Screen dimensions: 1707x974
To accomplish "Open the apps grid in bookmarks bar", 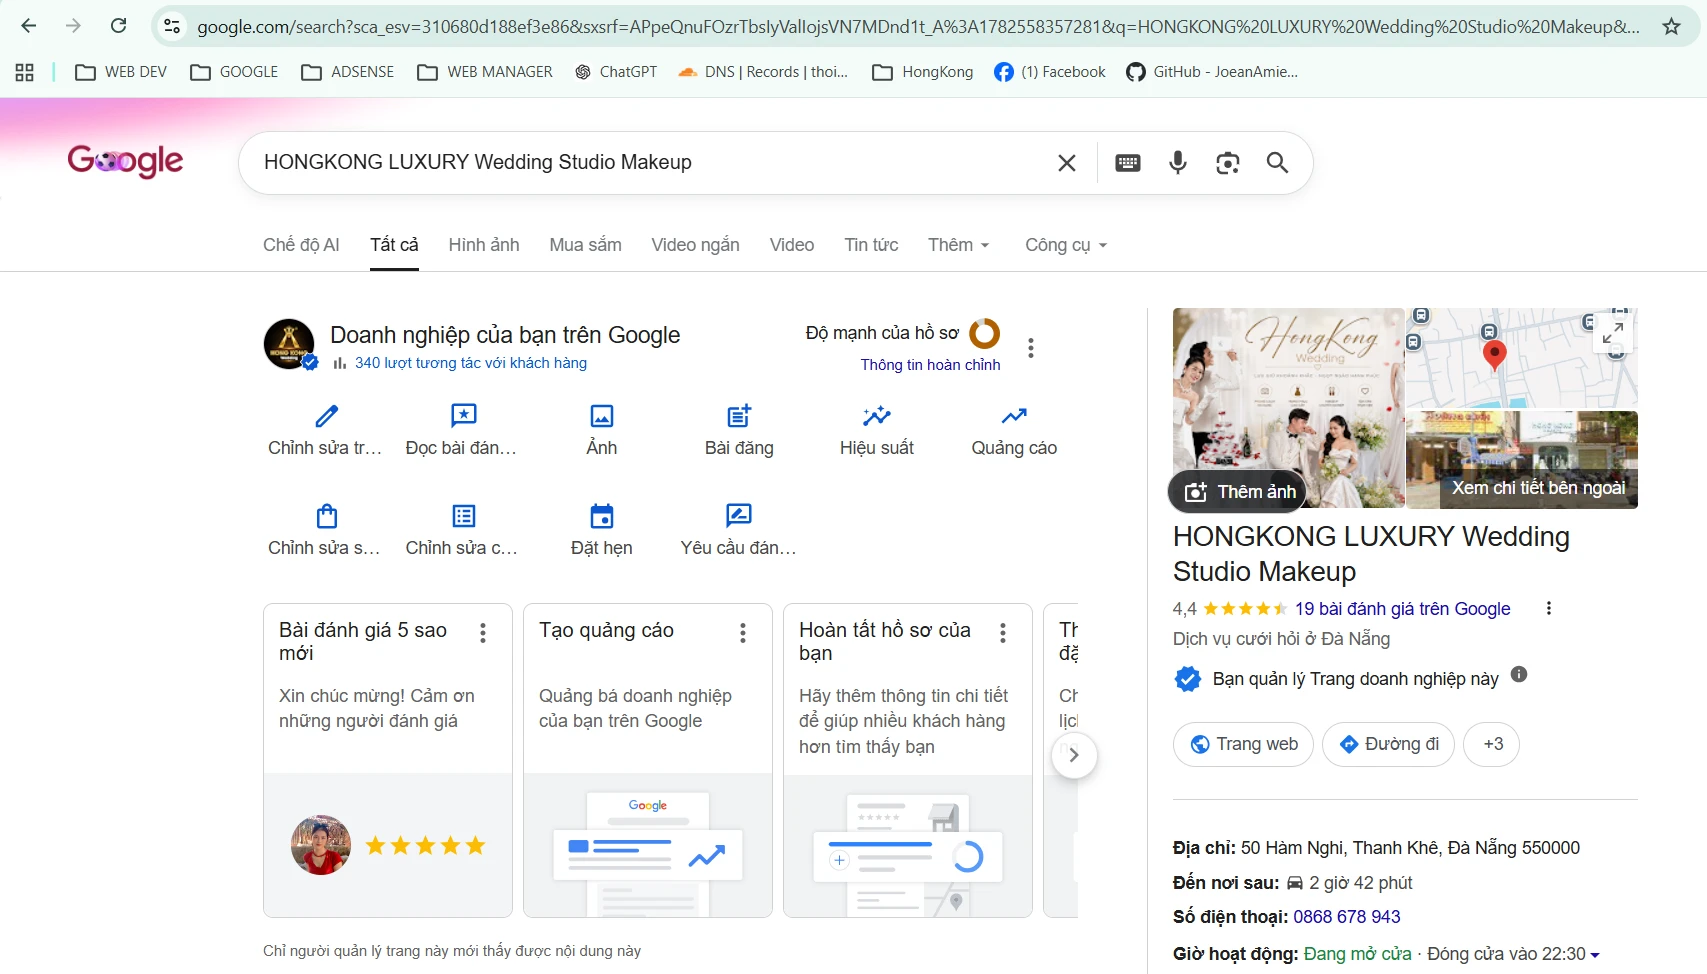I will click(x=25, y=72).
